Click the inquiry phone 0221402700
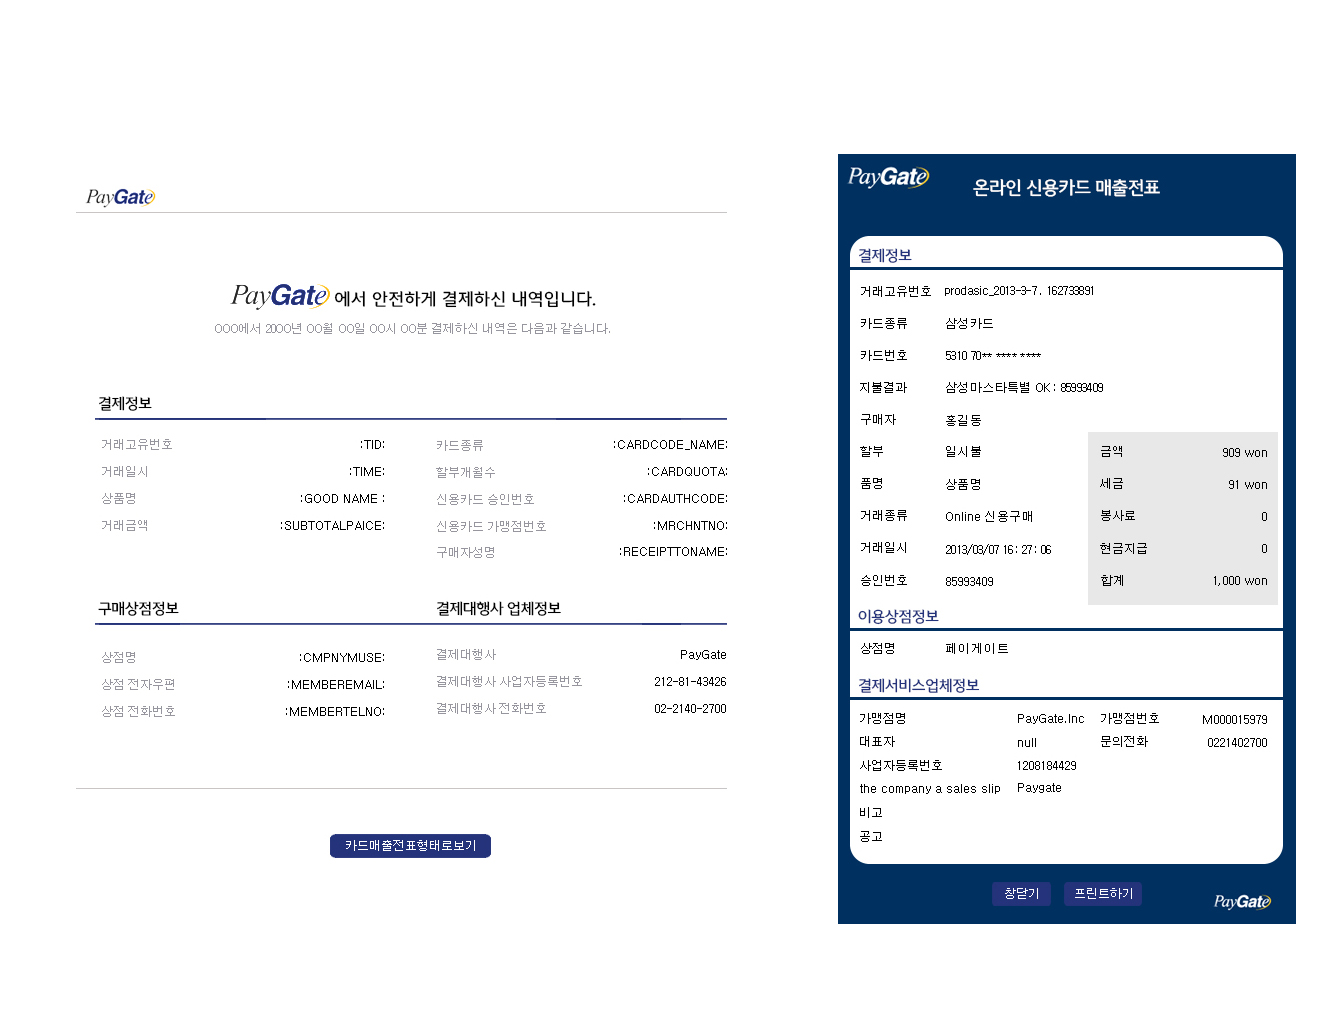The width and height of the screenshot is (1343, 1027). point(1237,743)
